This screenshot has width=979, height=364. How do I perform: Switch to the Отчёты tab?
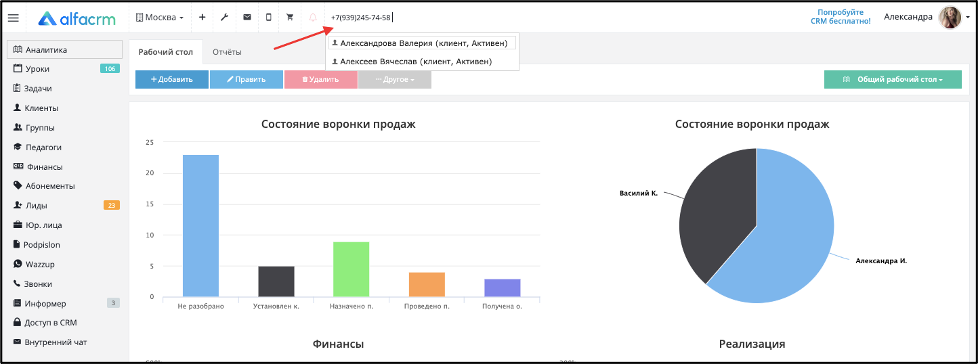(227, 52)
